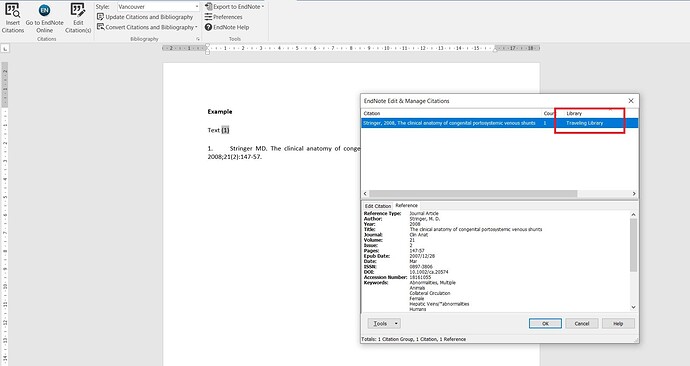The height and width of the screenshot is (366, 690).
Task: Click the bibliography entry Stringer MD
Action: pyautogui.click(x=284, y=153)
